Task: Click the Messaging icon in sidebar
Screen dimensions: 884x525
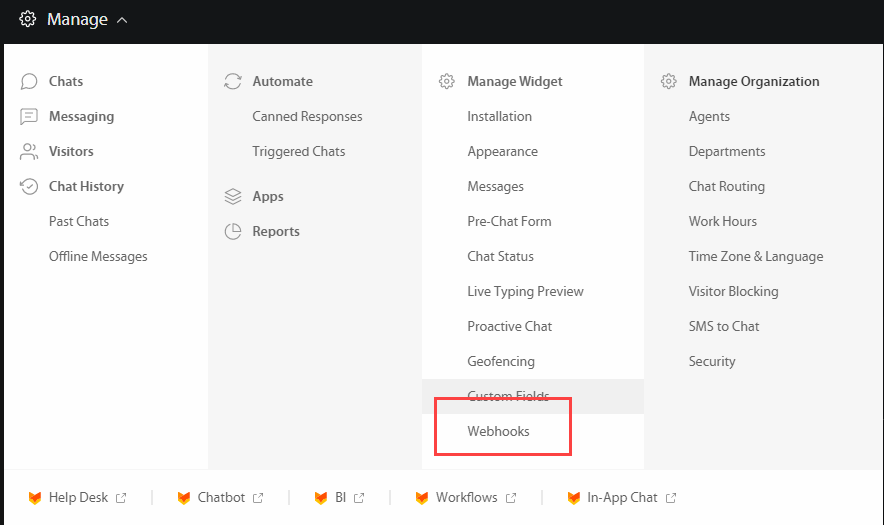Action: (30, 117)
